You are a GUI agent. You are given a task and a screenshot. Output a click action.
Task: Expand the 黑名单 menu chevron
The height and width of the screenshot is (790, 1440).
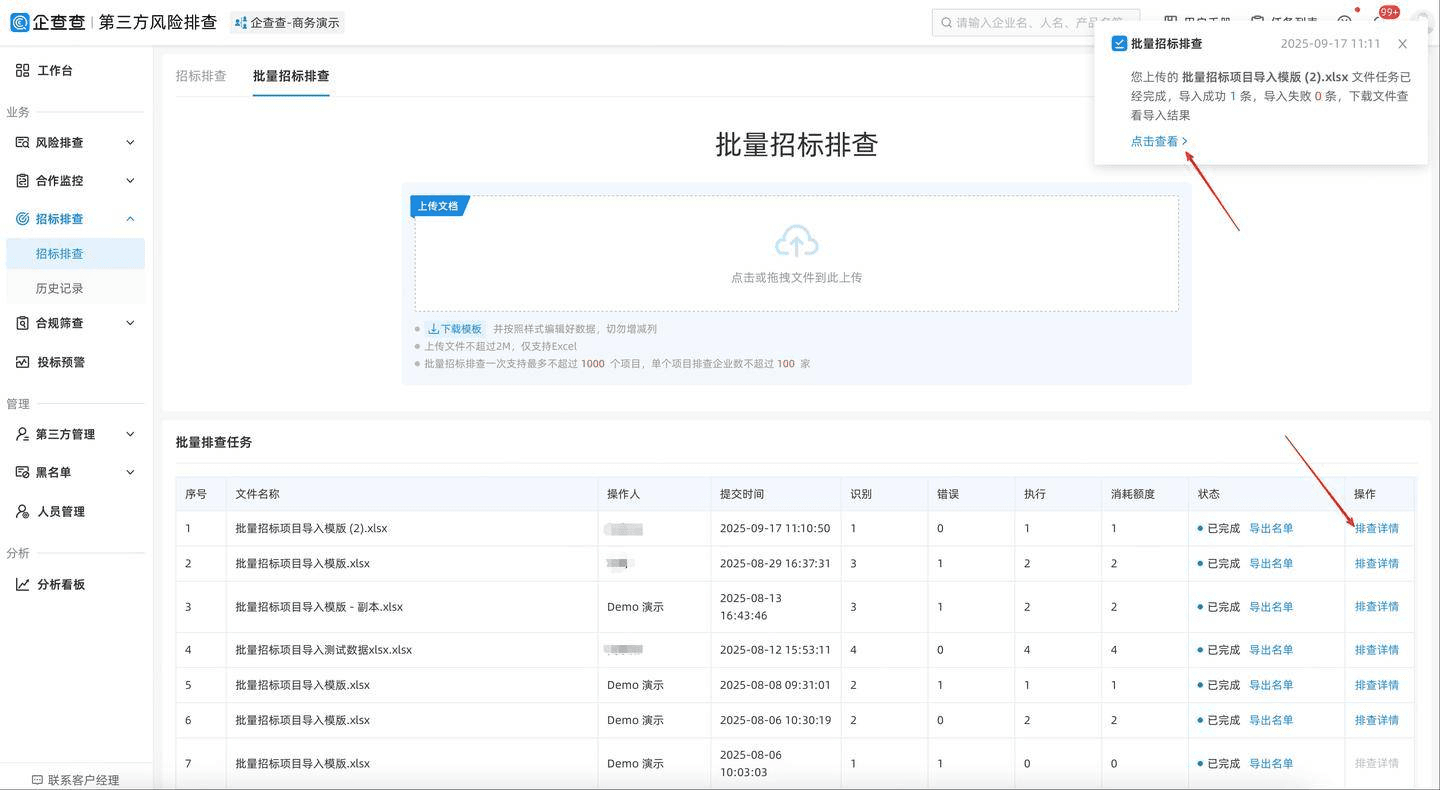[x=130, y=472]
